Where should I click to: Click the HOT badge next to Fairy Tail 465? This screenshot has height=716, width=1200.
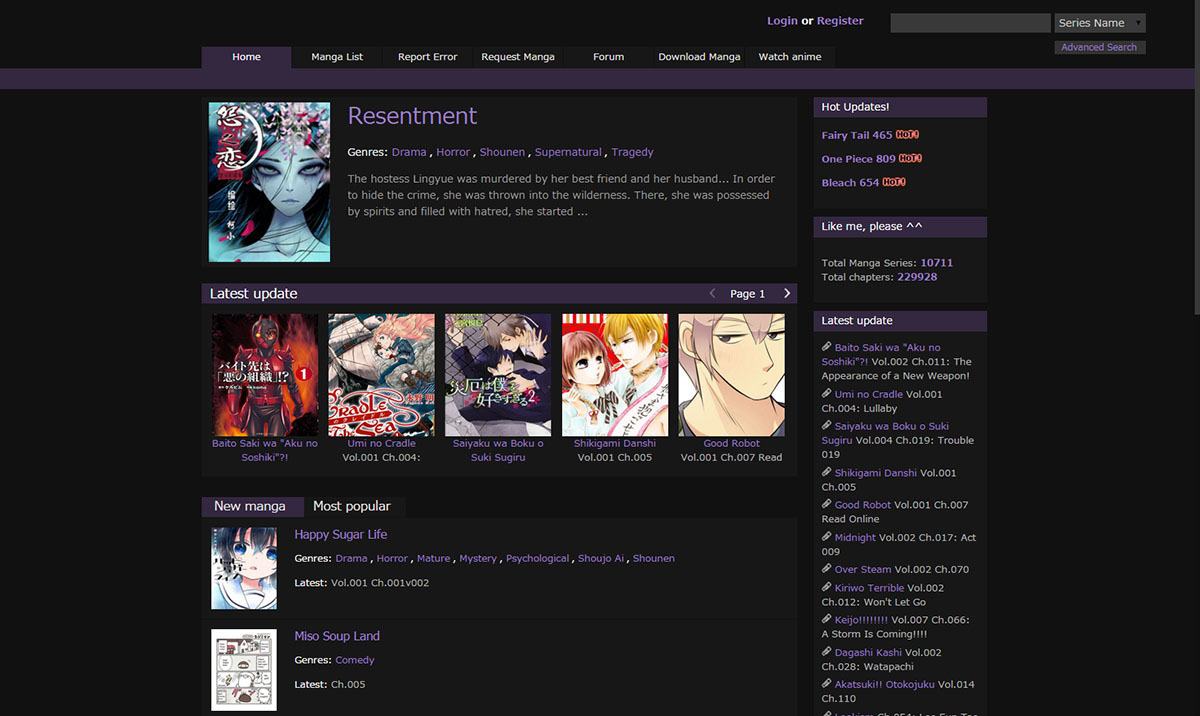(908, 134)
